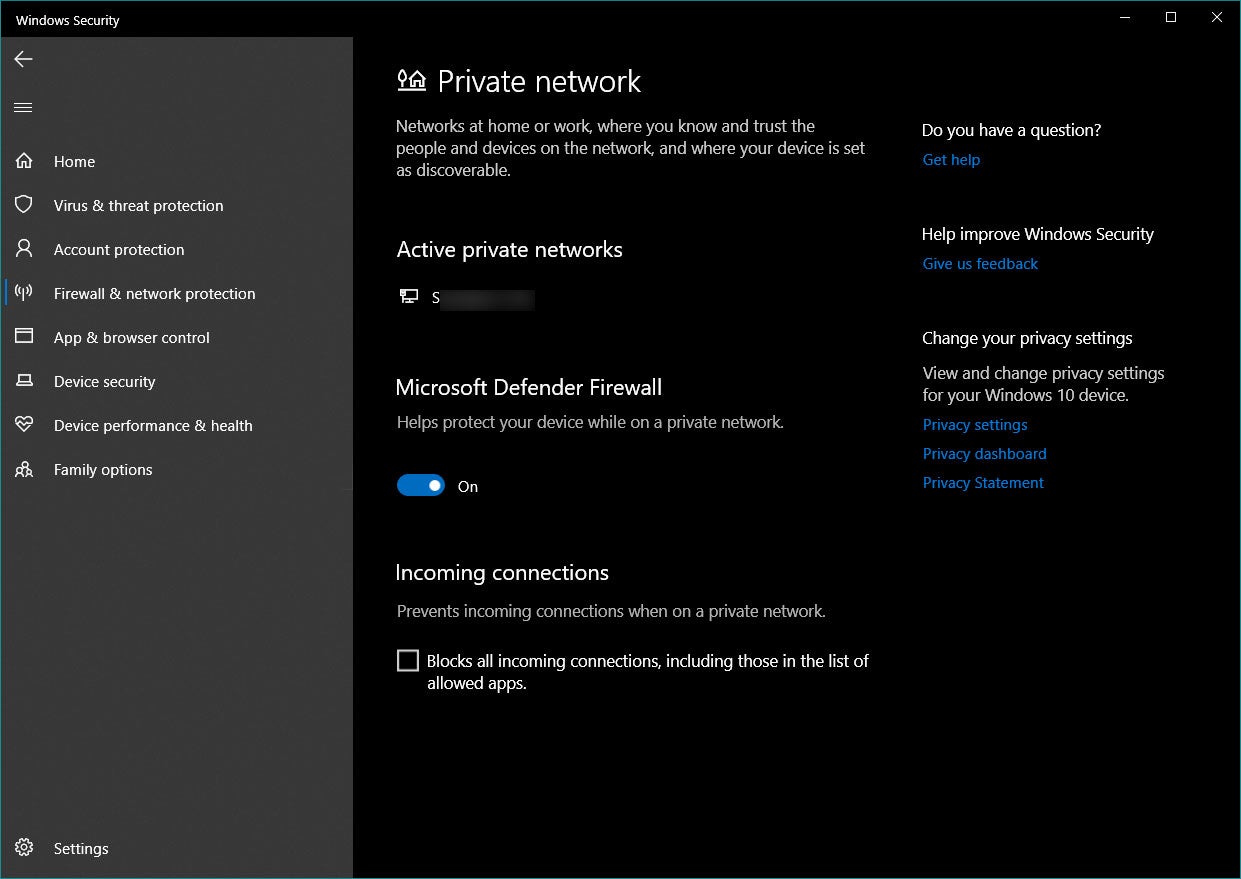Open the Privacy Statement link

point(983,483)
